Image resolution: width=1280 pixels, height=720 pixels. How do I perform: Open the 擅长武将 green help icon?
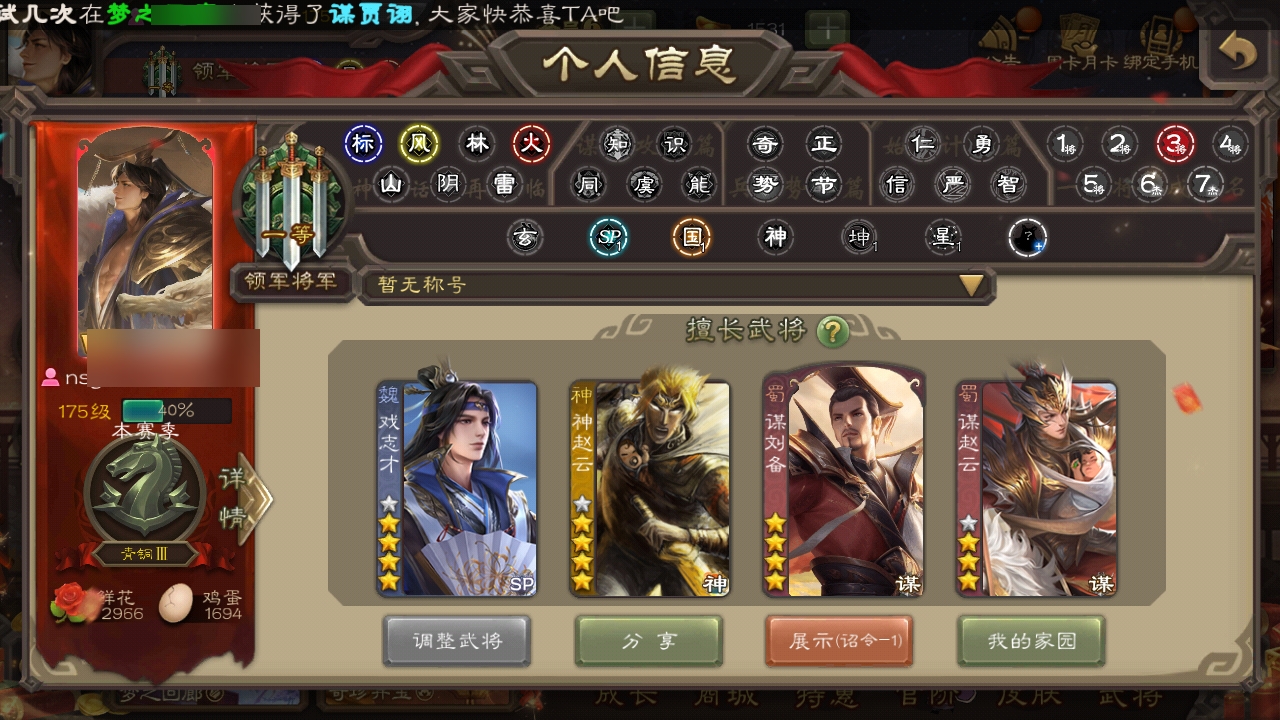833,331
